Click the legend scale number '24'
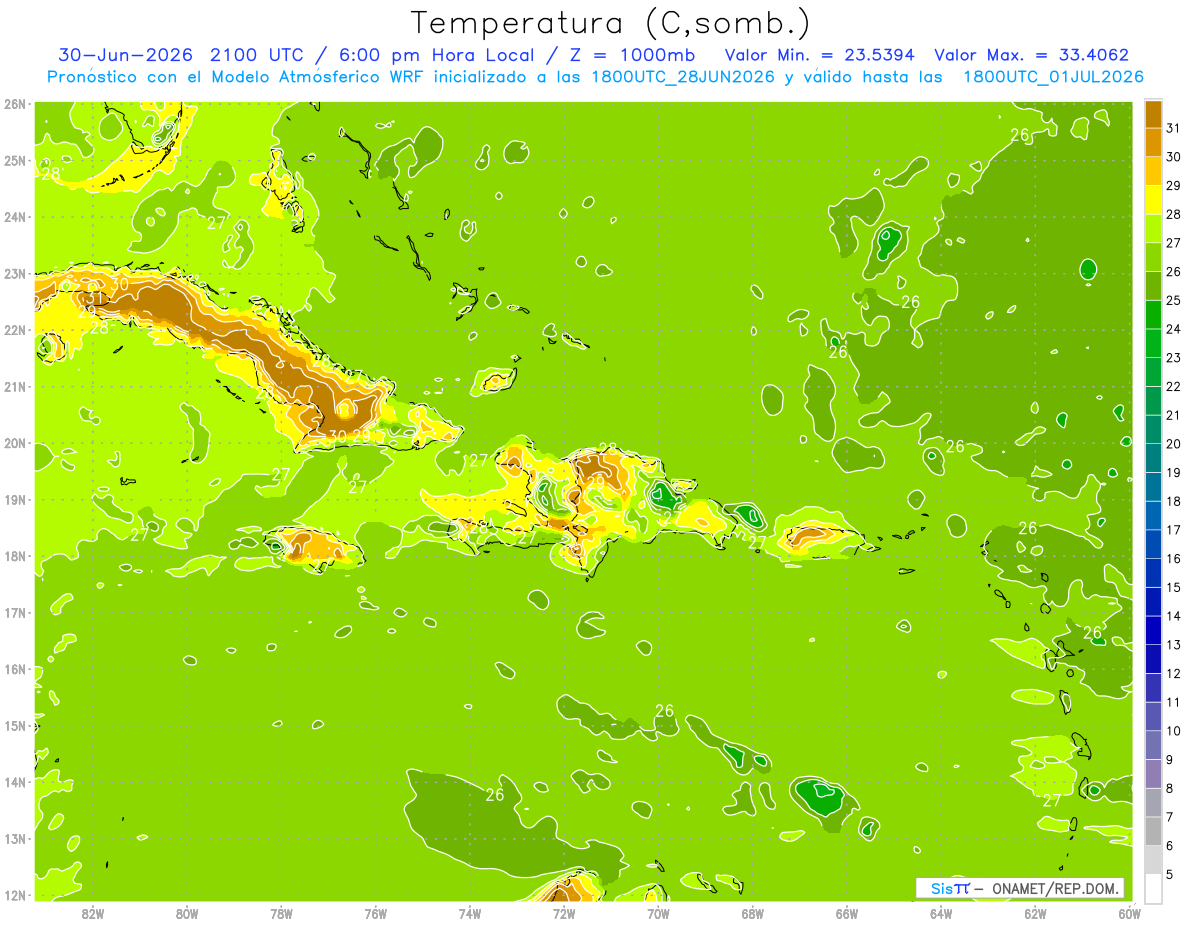 tap(1174, 329)
